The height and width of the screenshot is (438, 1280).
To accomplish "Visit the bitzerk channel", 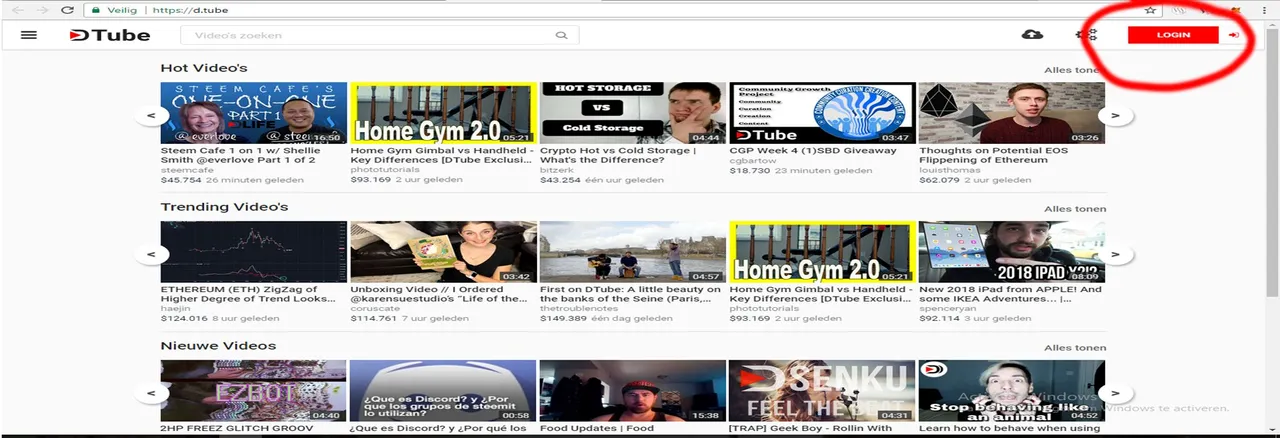I will 555,170.
